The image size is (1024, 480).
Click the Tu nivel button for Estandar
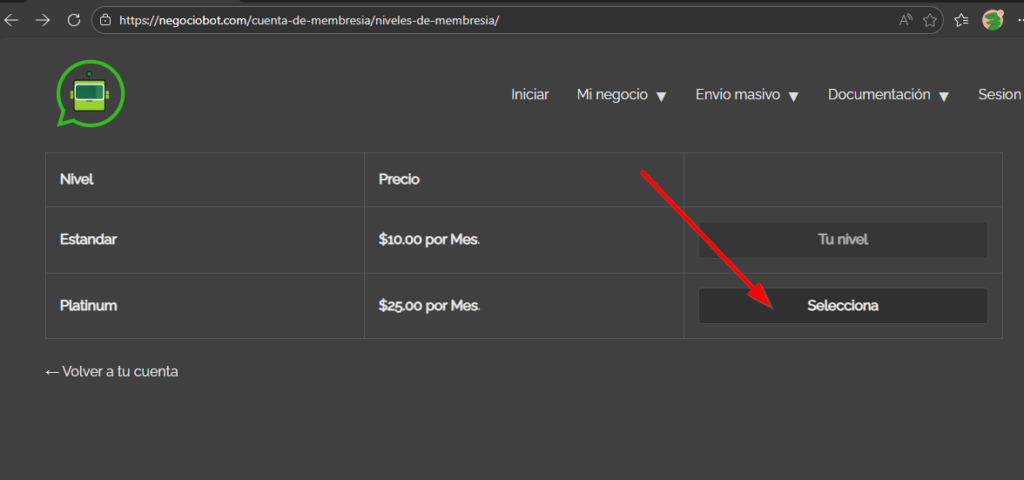[x=842, y=240]
